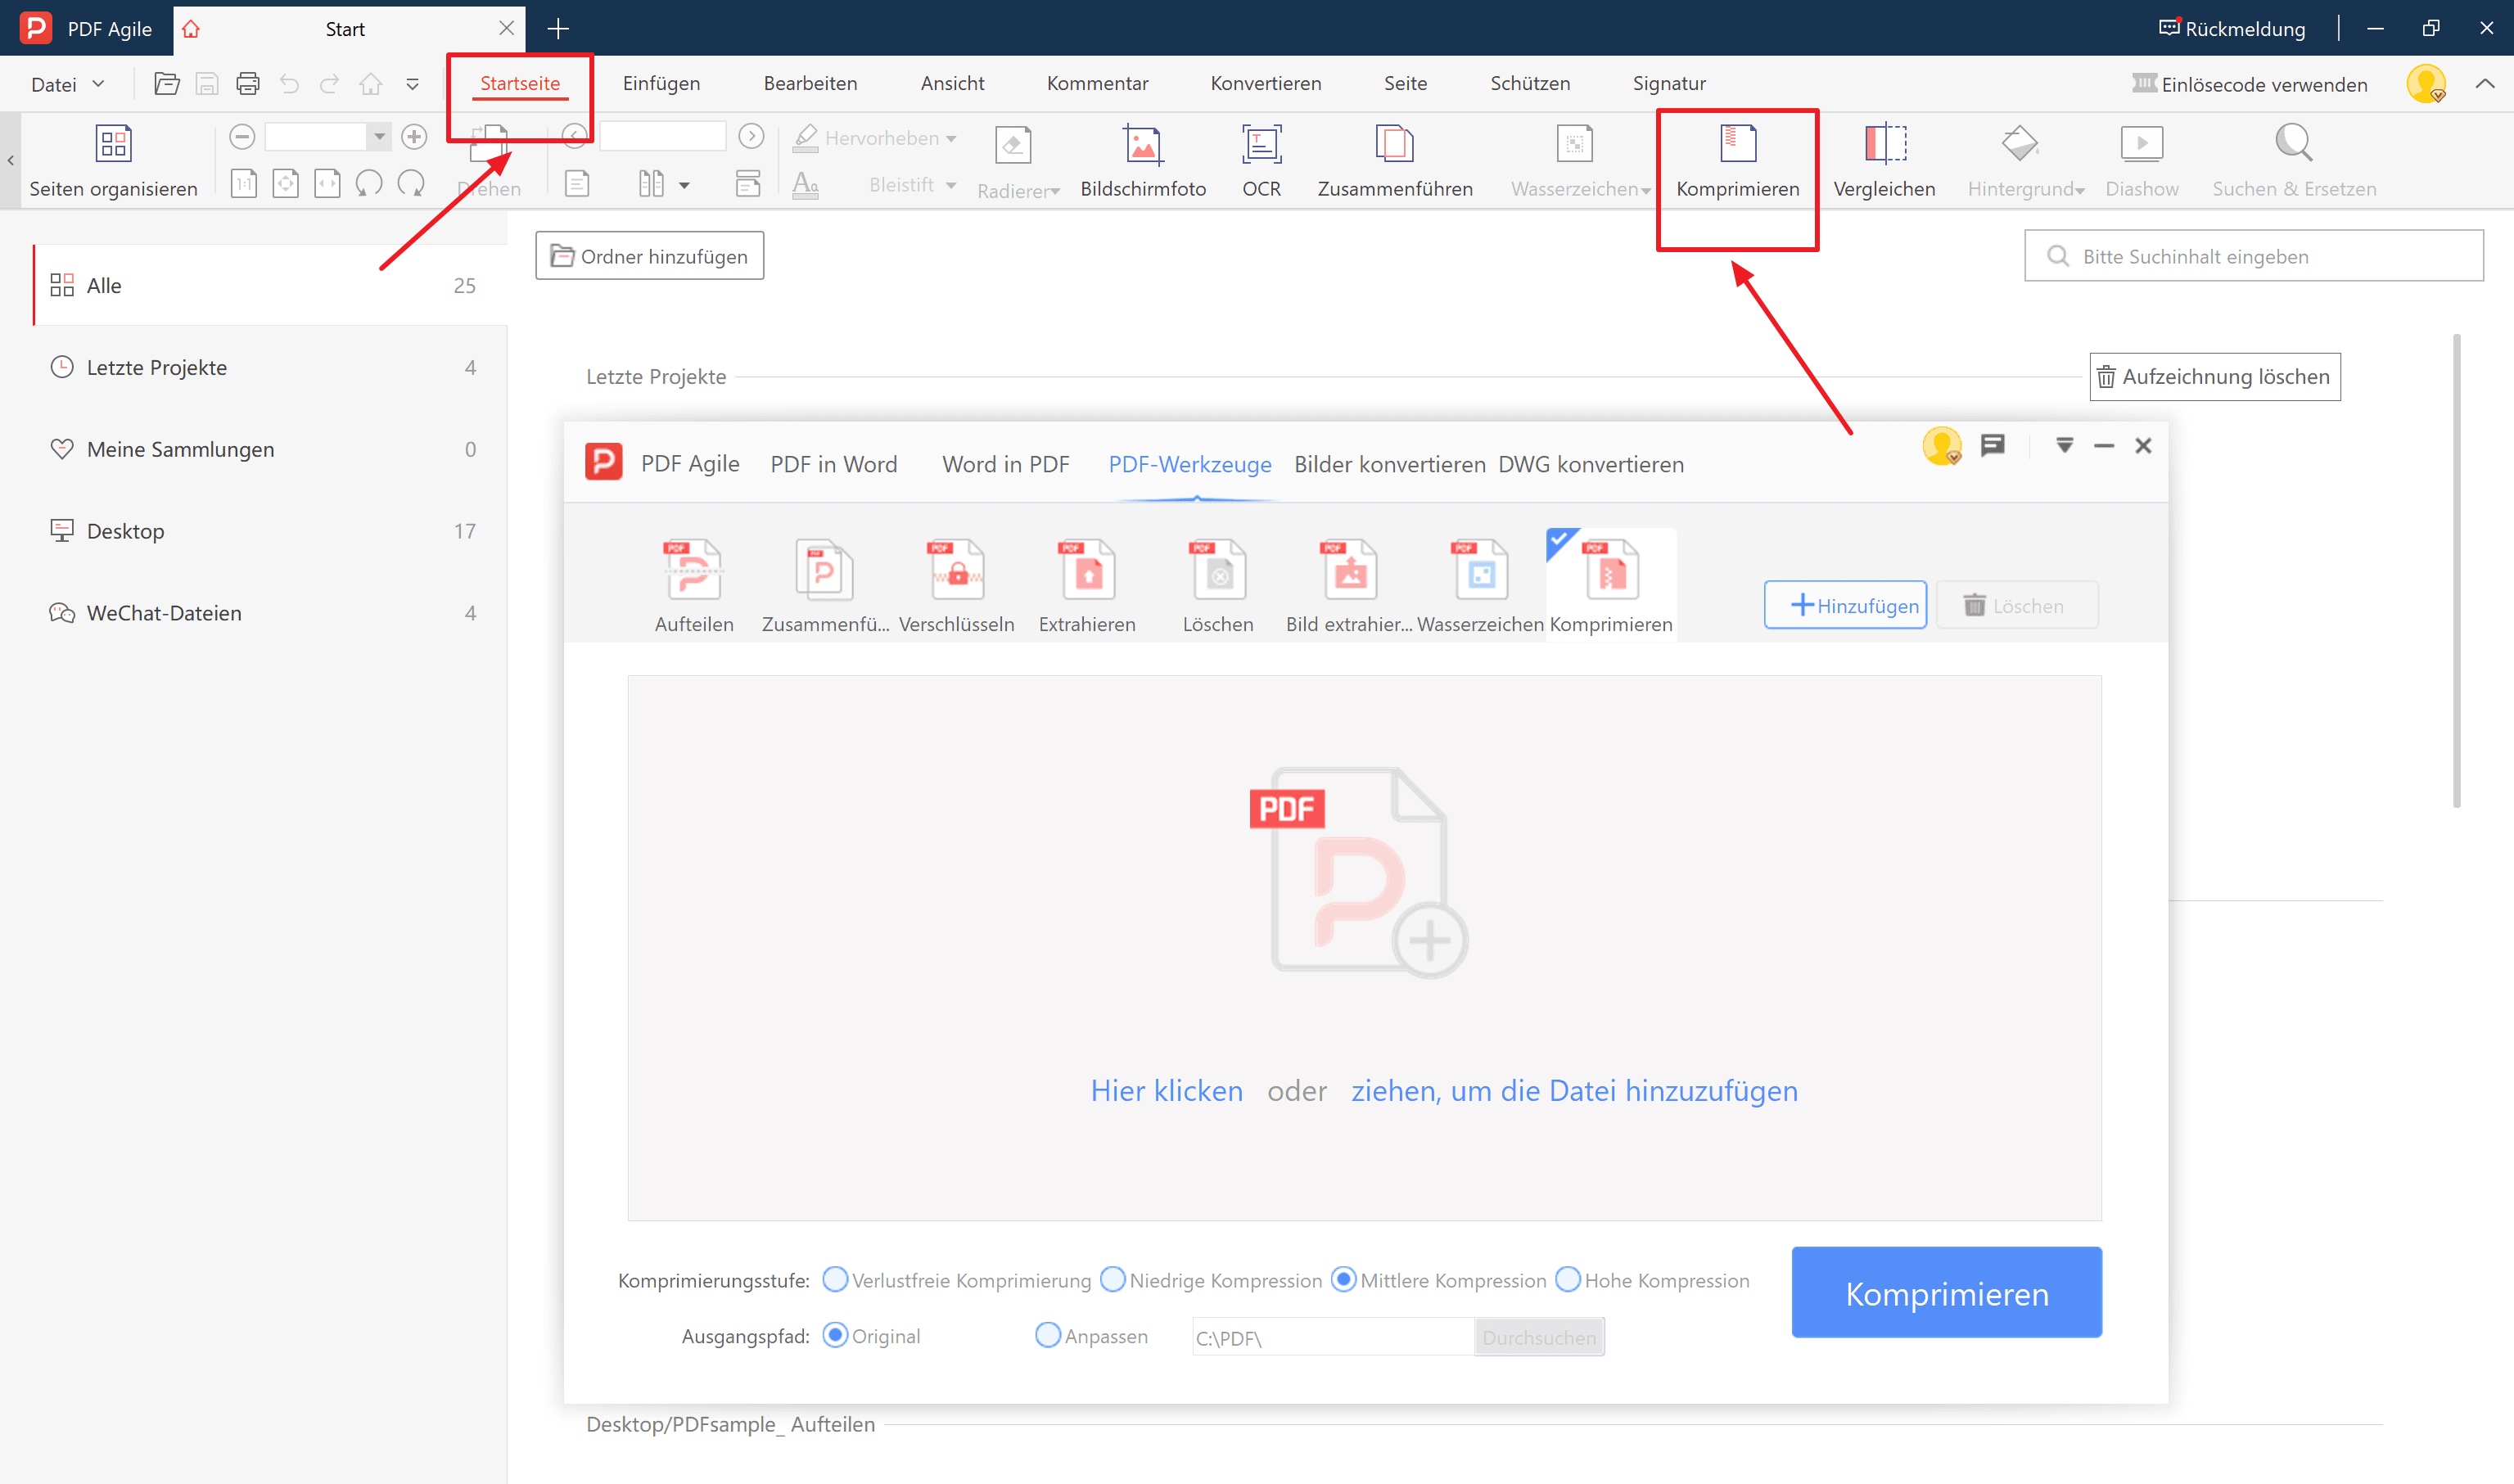
Task: Expand the Radierer dropdown
Action: coord(1054,191)
